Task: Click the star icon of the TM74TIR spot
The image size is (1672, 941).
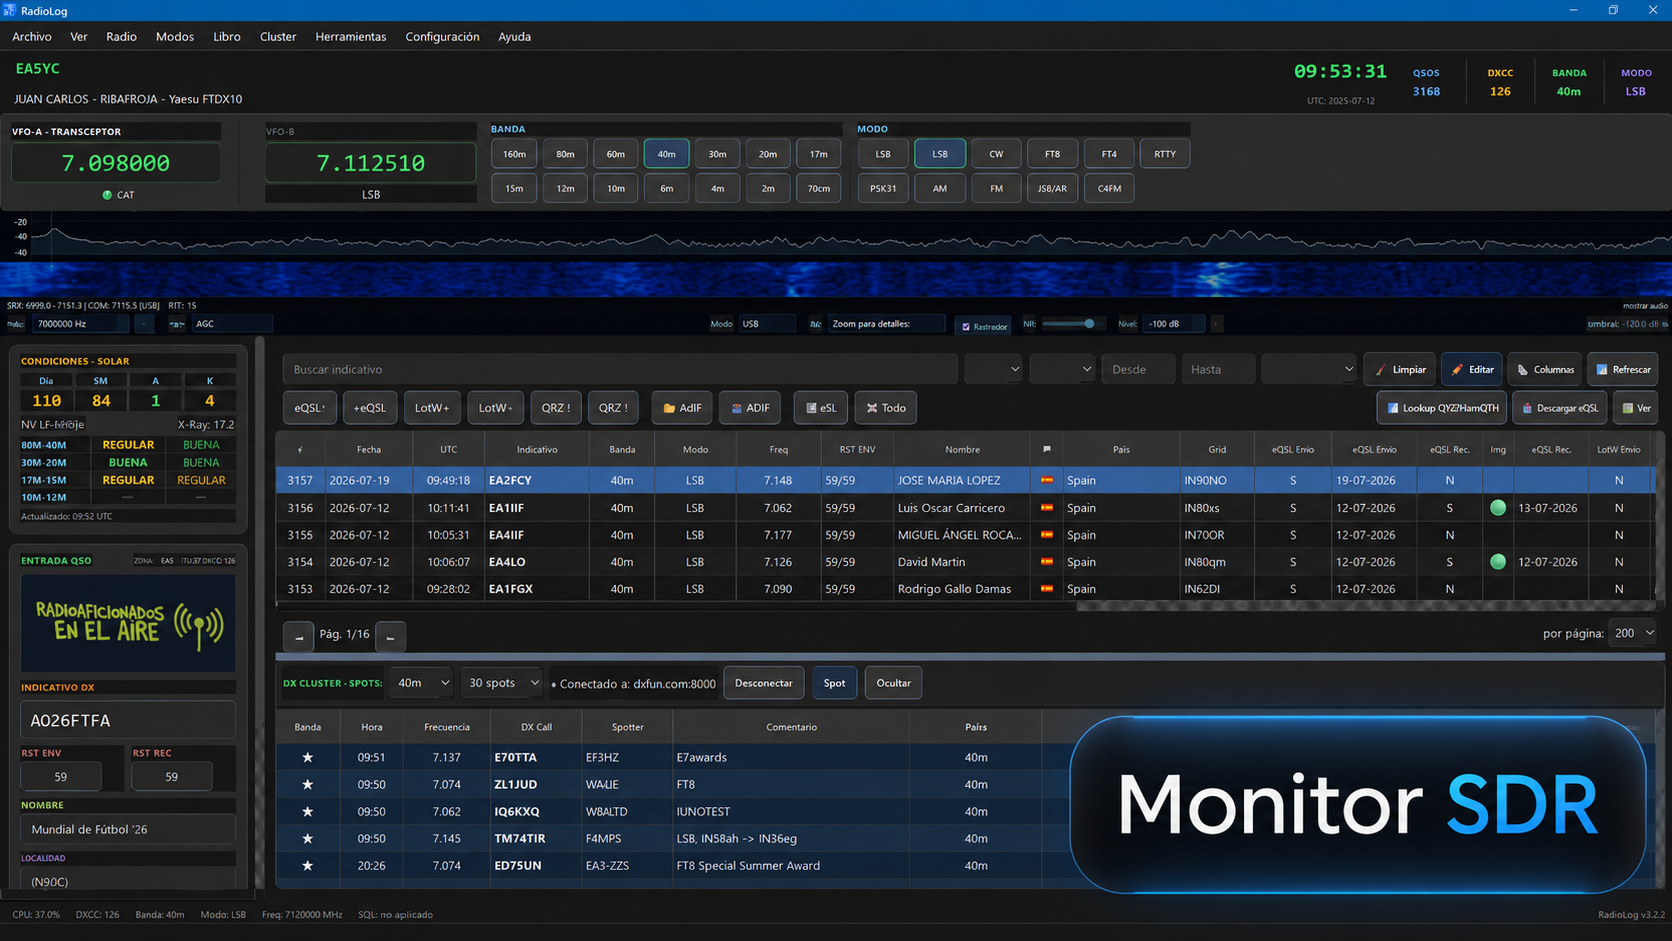Action: tap(308, 839)
